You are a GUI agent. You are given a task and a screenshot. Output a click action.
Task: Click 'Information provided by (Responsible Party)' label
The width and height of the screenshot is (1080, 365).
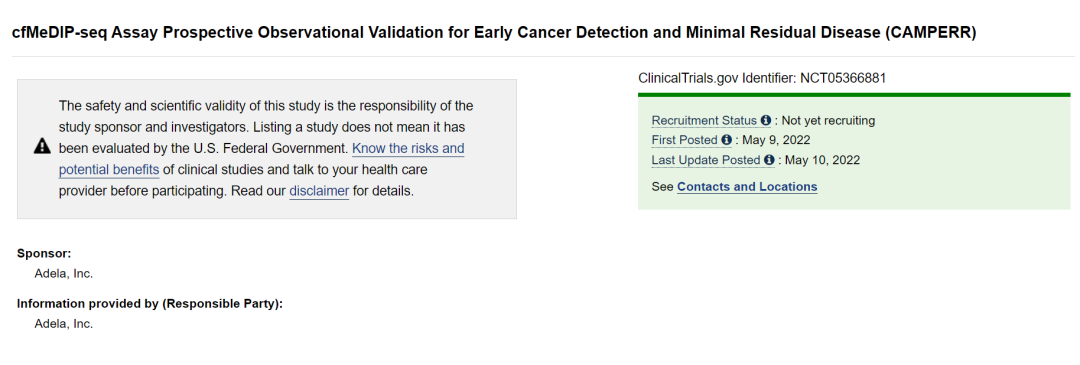click(x=150, y=304)
